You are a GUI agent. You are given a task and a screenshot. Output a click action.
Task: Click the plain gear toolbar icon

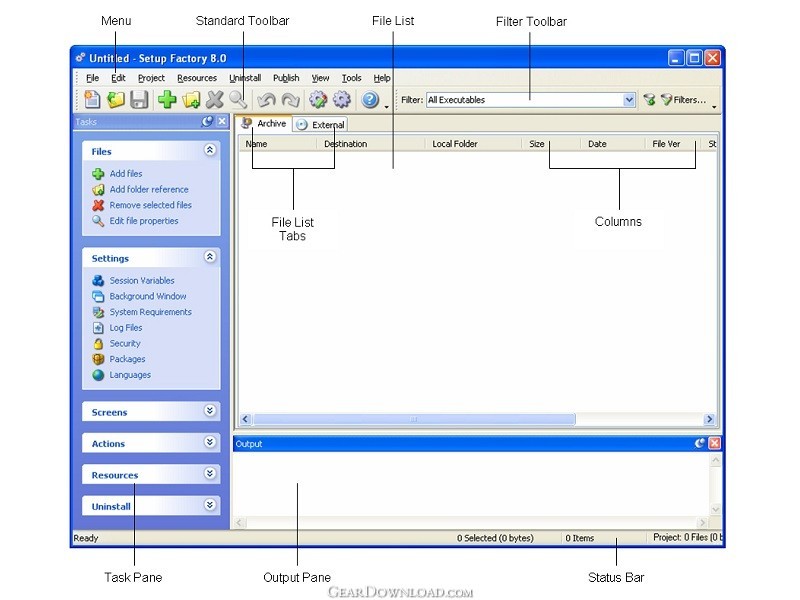click(342, 99)
